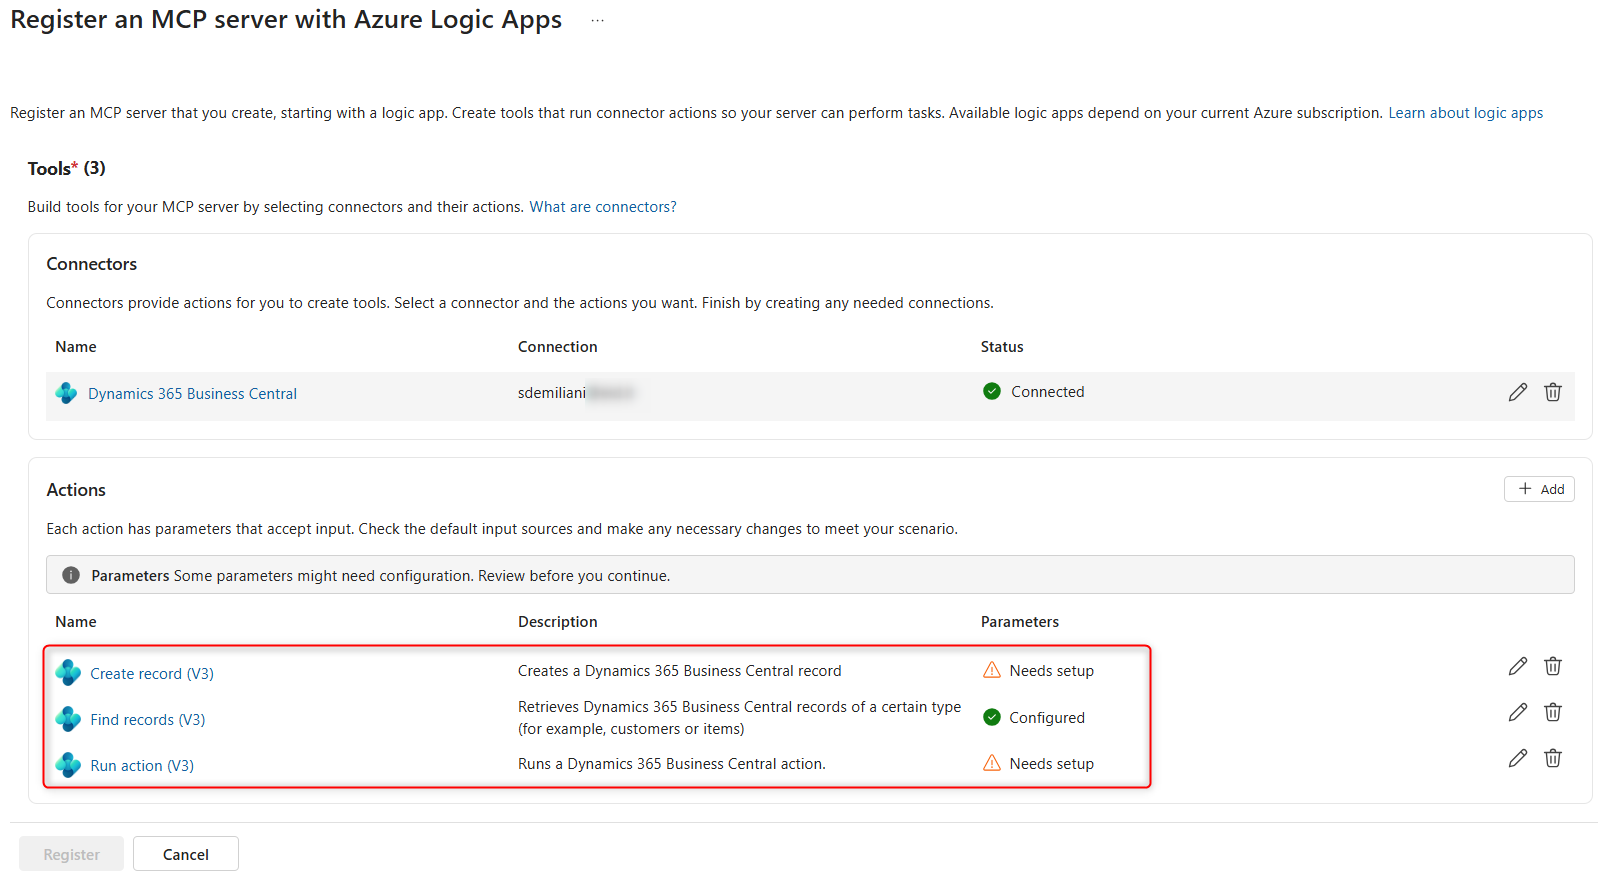The width and height of the screenshot is (1598, 885).
Task: Delete the Run action (V3) entry
Action: (x=1552, y=758)
